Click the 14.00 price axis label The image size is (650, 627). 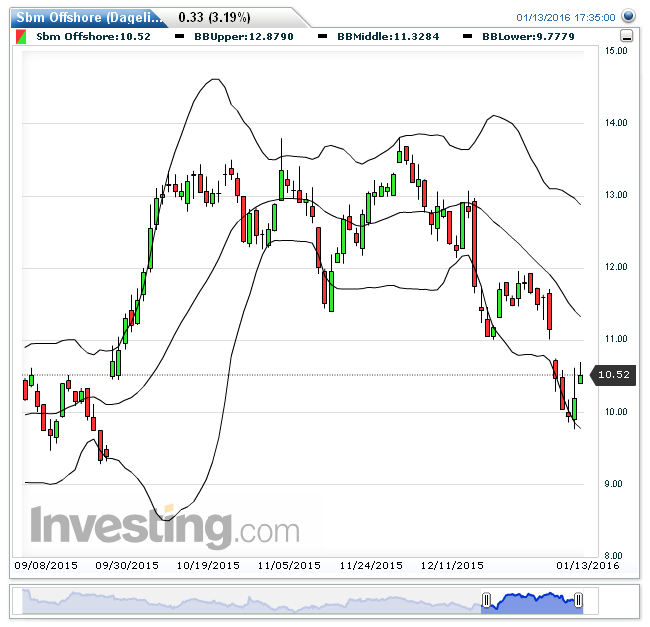[616, 122]
